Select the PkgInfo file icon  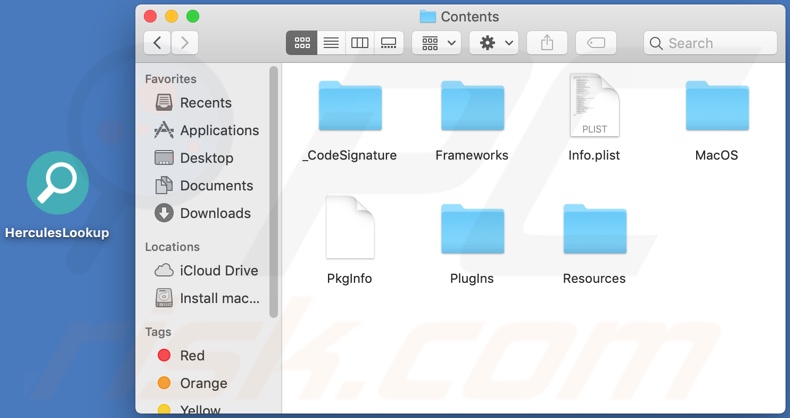click(350, 228)
